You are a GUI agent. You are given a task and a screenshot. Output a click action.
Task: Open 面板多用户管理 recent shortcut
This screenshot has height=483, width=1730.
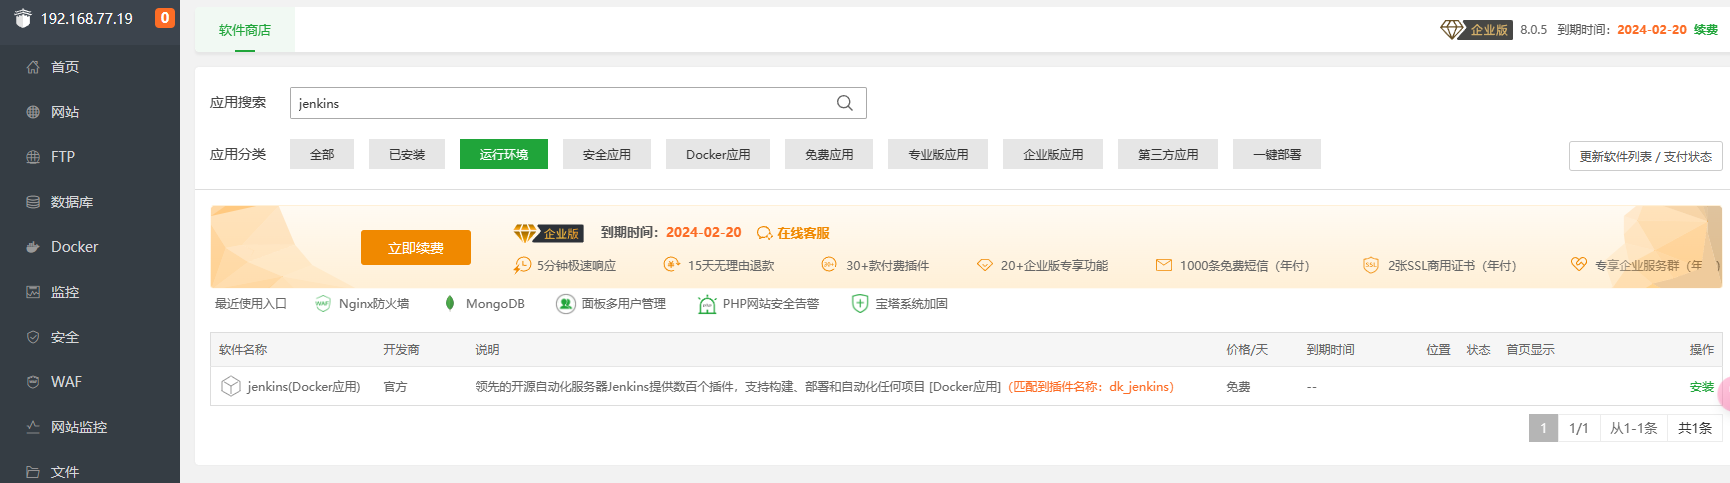tap(611, 304)
